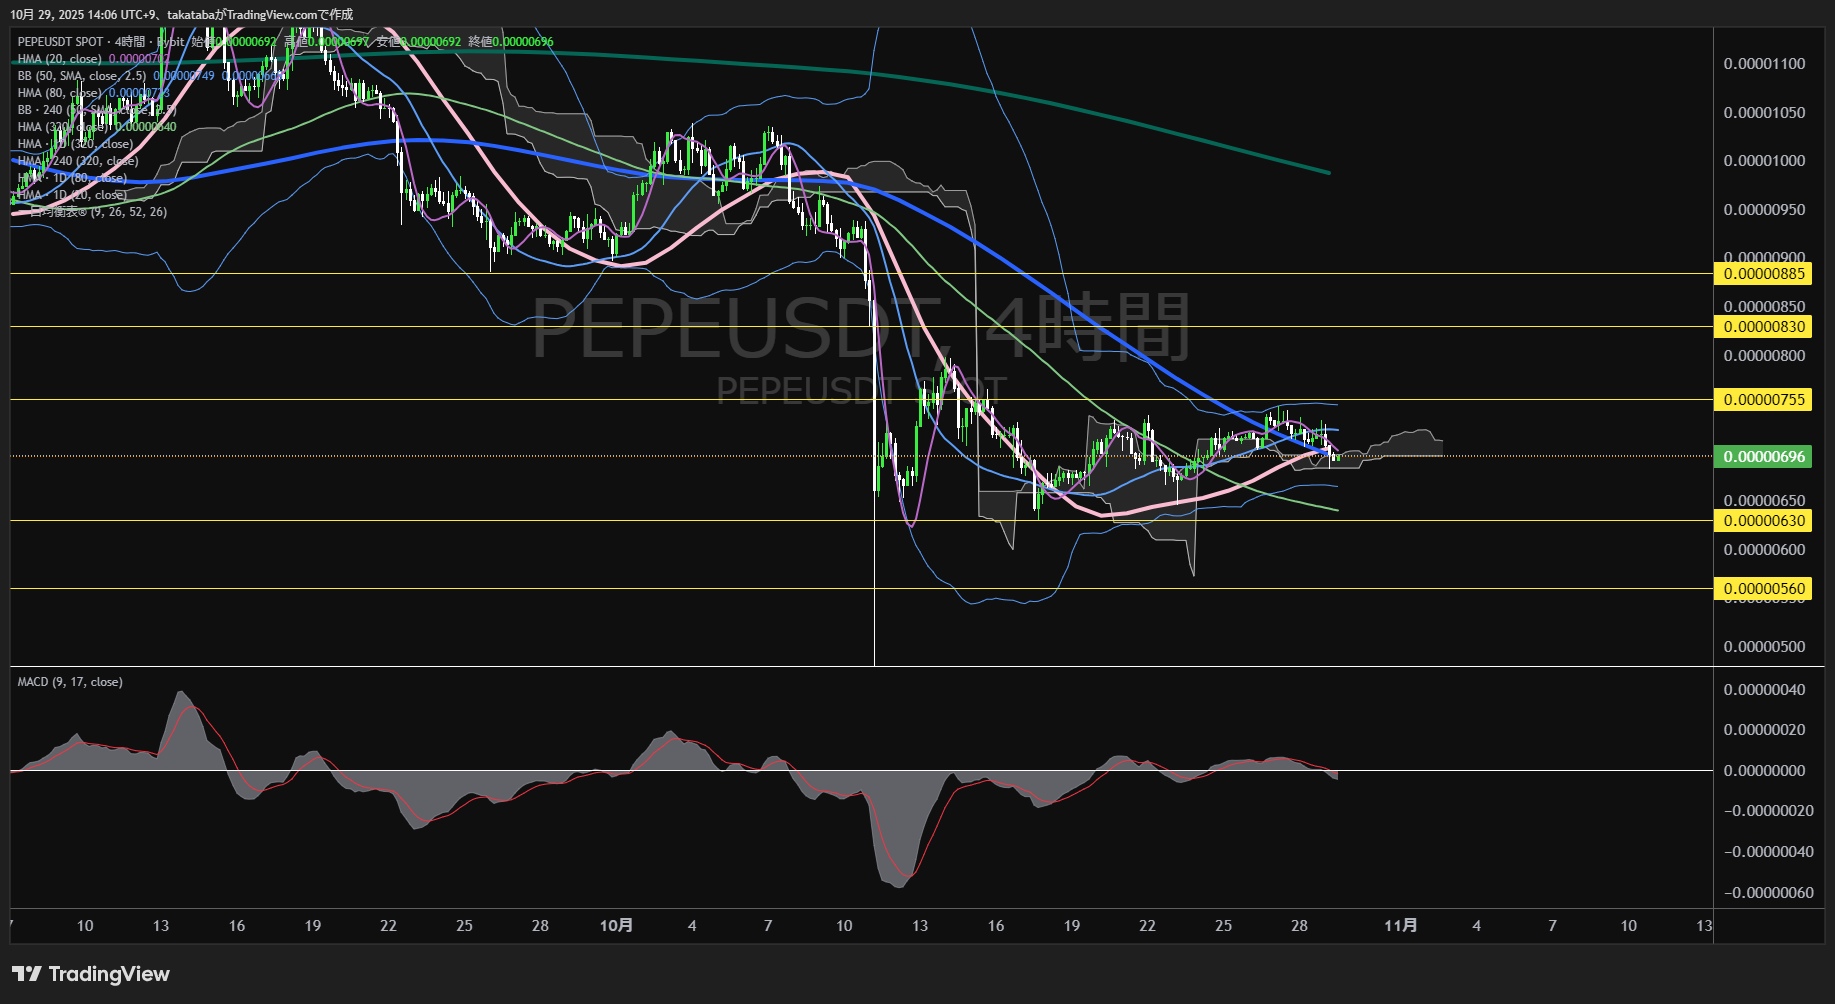Click the yellow 0.00000630 price level label
This screenshot has width=1835, height=1004.
pyautogui.click(x=1764, y=520)
